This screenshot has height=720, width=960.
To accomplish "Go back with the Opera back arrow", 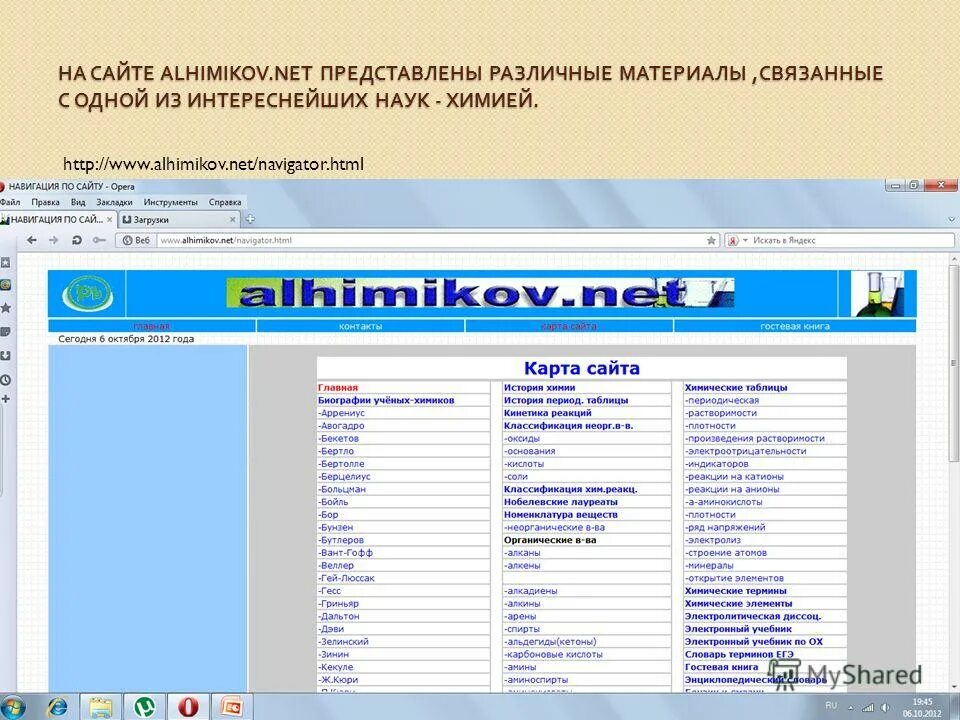I will coord(32,240).
